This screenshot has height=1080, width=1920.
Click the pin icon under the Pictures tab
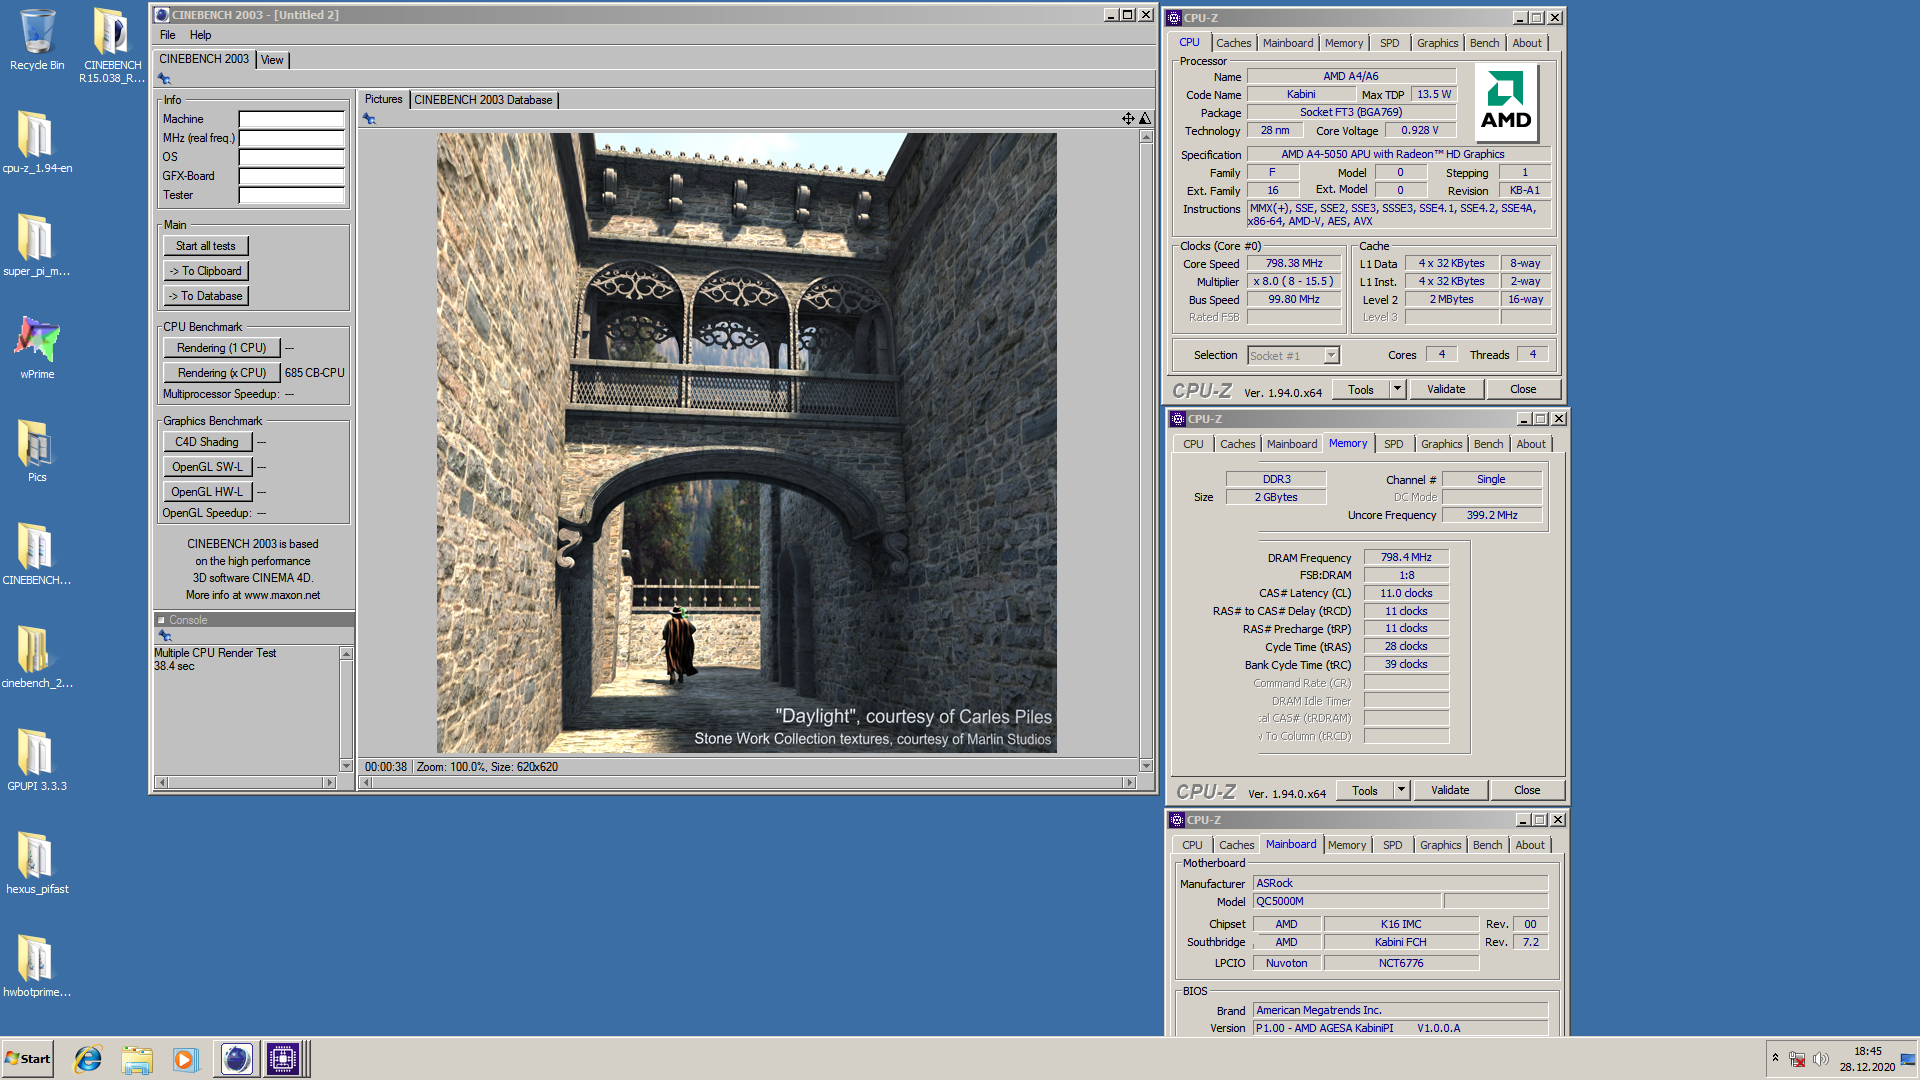pyautogui.click(x=369, y=118)
